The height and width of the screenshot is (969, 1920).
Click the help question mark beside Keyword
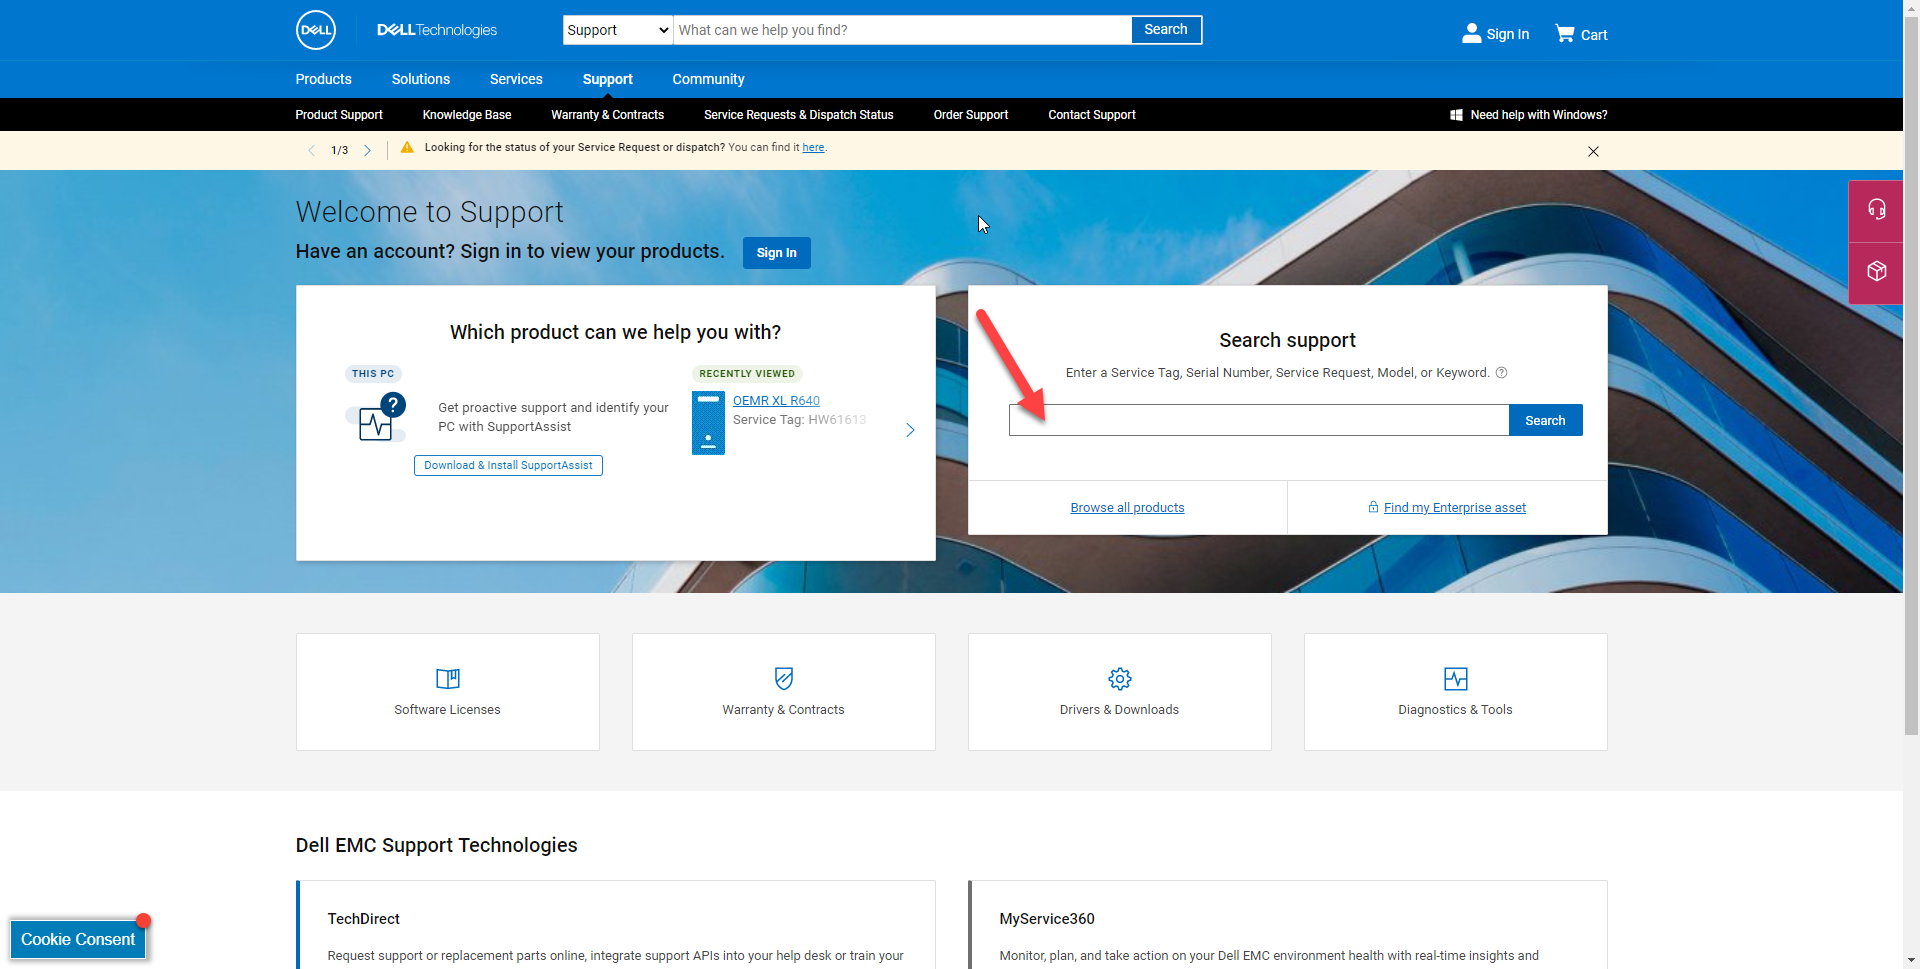[x=1501, y=372]
